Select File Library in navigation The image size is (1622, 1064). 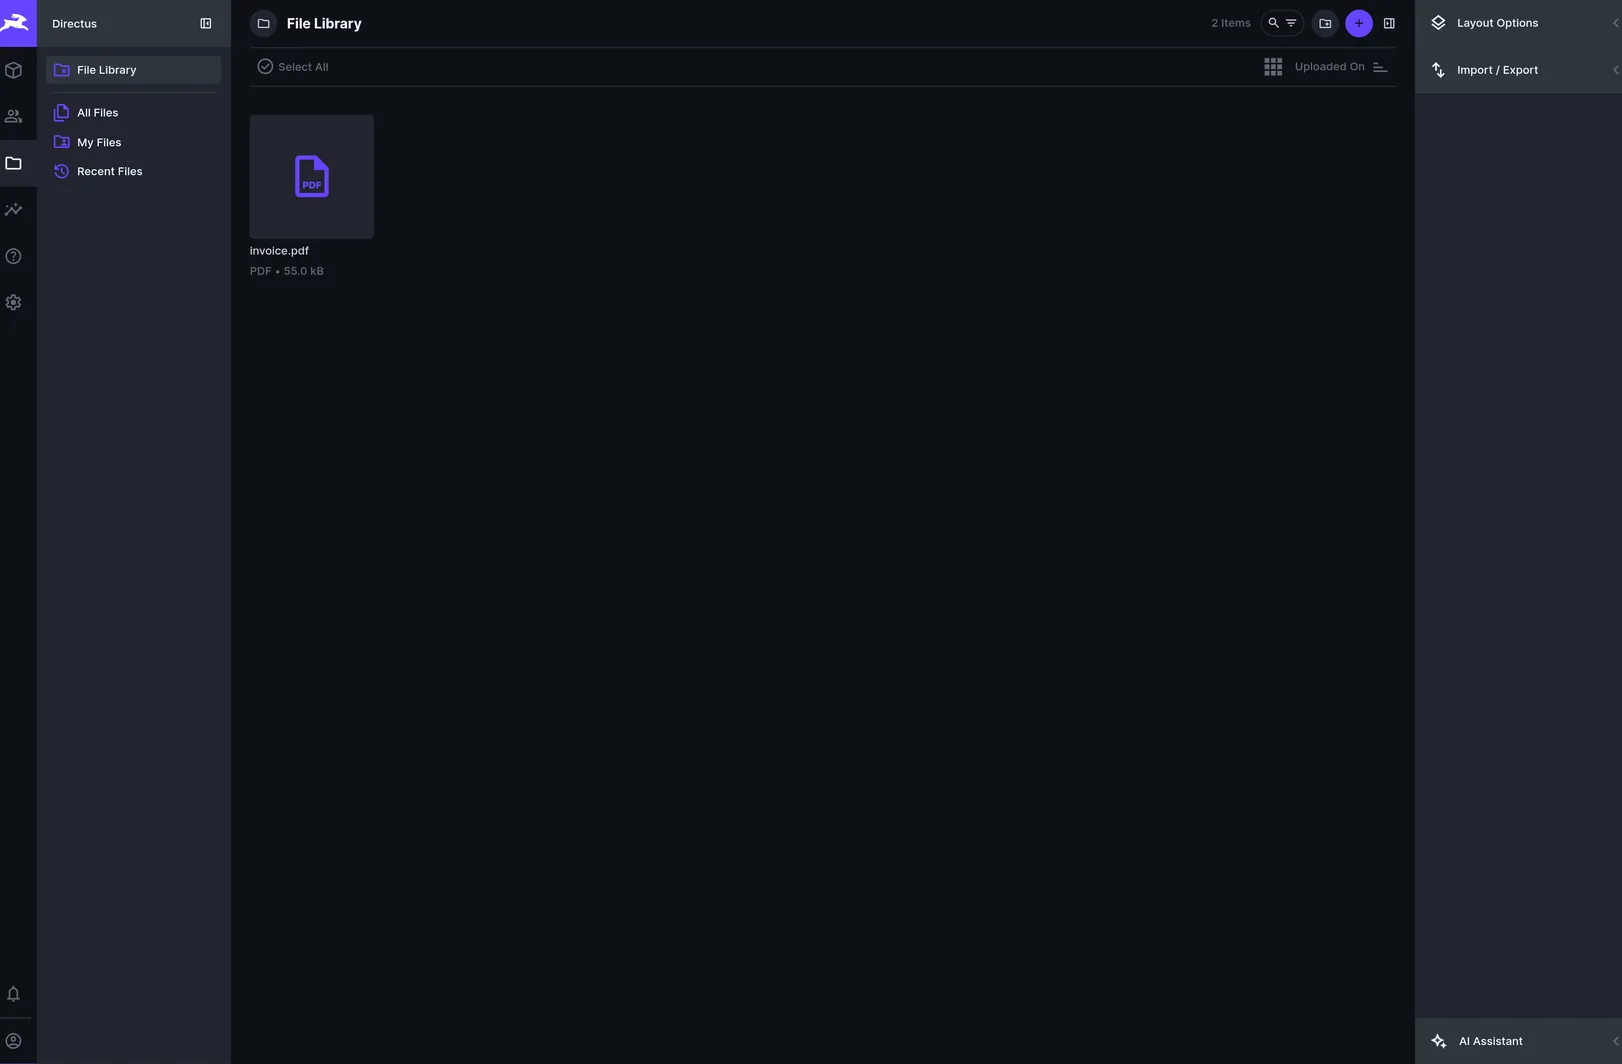tap(134, 70)
